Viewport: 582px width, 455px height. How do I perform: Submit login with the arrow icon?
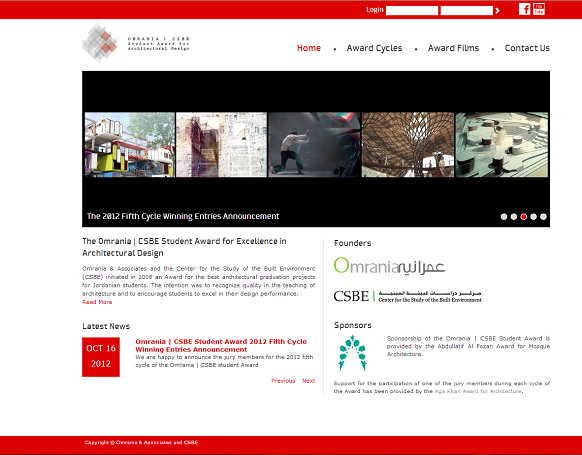click(497, 11)
